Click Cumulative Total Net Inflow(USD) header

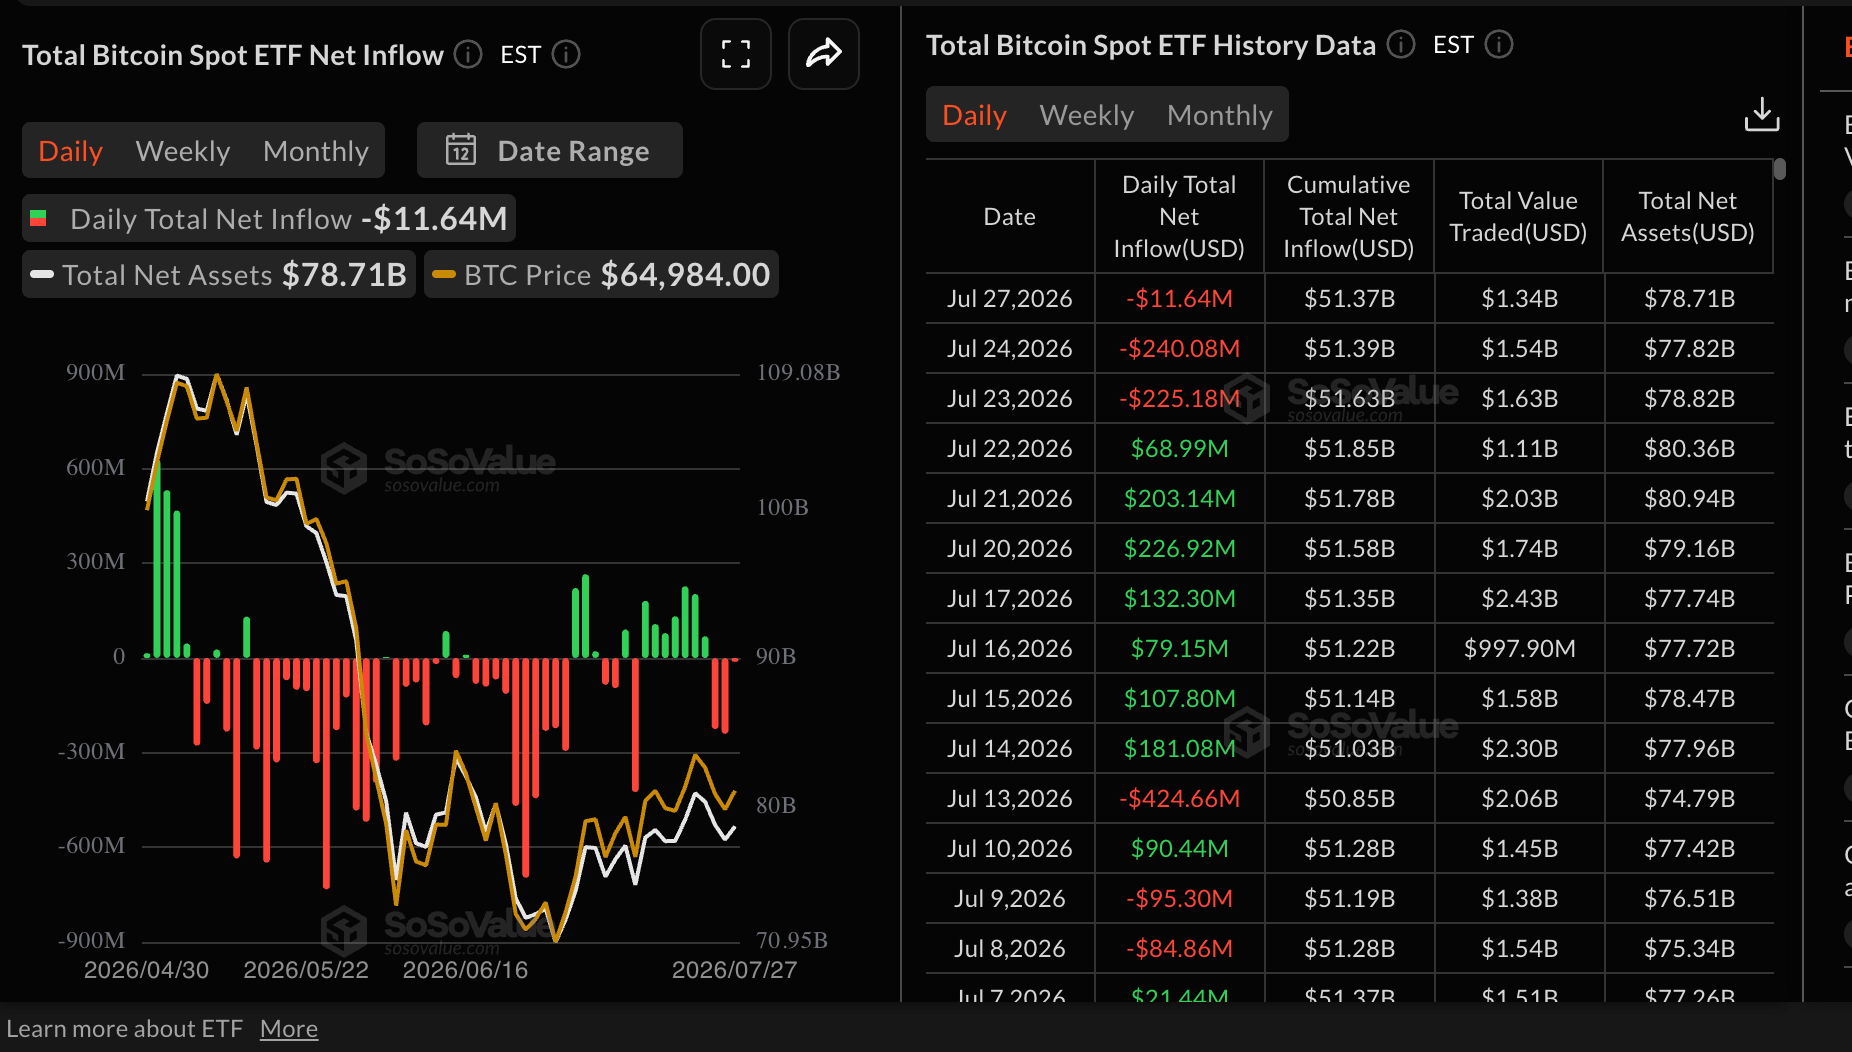coord(1349,216)
